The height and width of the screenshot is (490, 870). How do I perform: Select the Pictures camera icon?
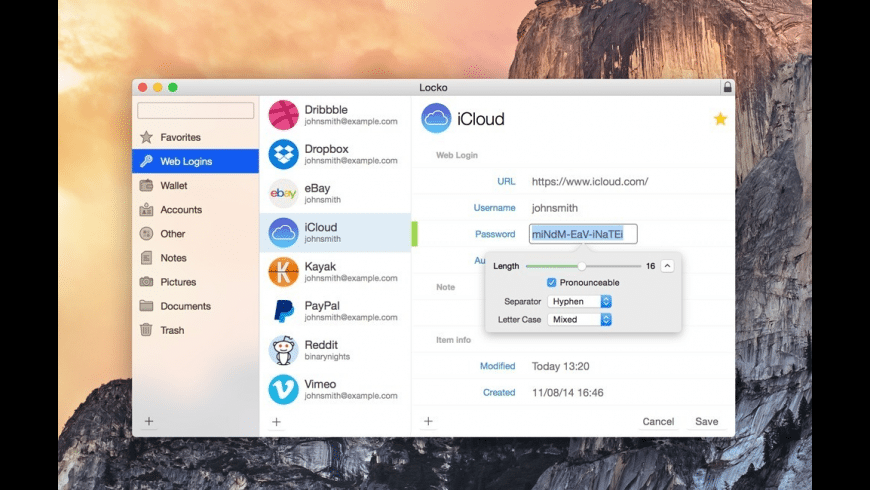pos(146,282)
